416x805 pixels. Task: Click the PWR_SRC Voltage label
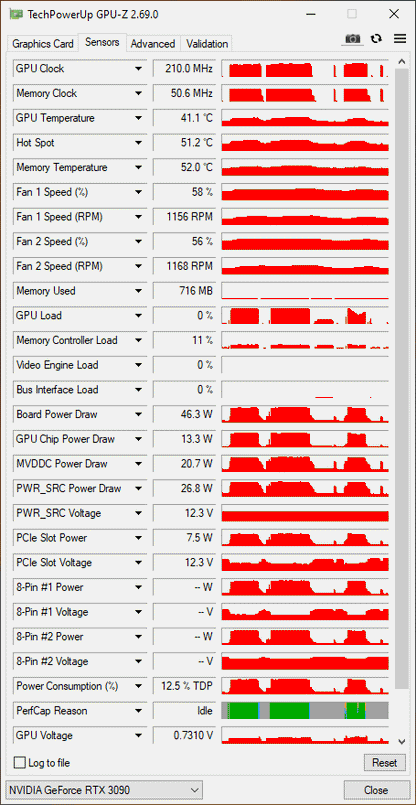click(59, 513)
